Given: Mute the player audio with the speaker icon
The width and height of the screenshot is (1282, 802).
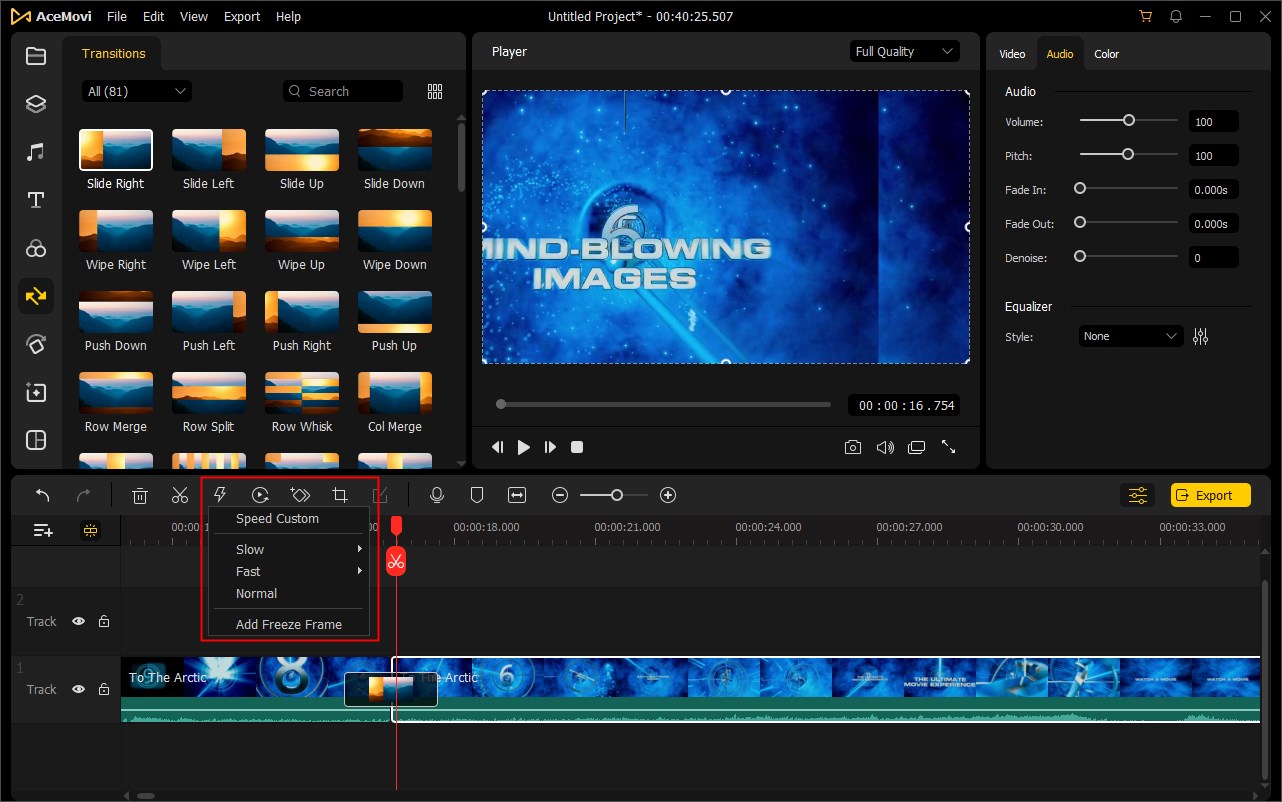Looking at the screenshot, I should pos(885,447).
